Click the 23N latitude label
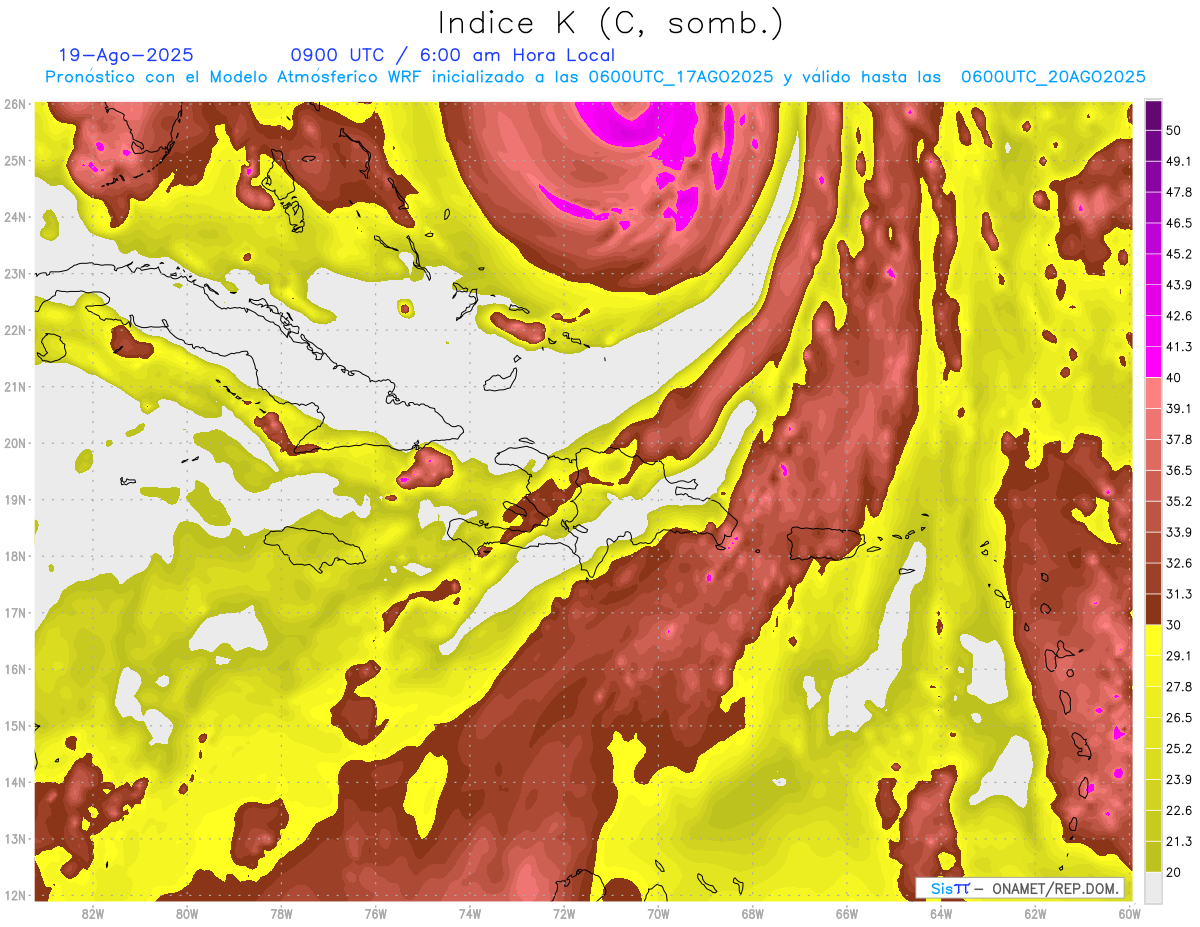The height and width of the screenshot is (927, 1200). pos(15,273)
